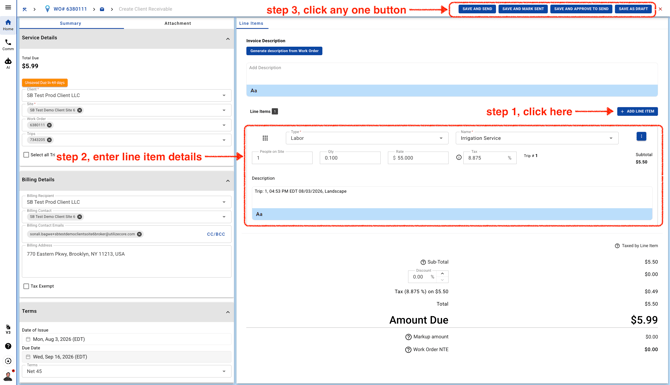Viewport: 670px width, 385px height.
Task: Close the receivable form with the red X
Action: click(660, 9)
